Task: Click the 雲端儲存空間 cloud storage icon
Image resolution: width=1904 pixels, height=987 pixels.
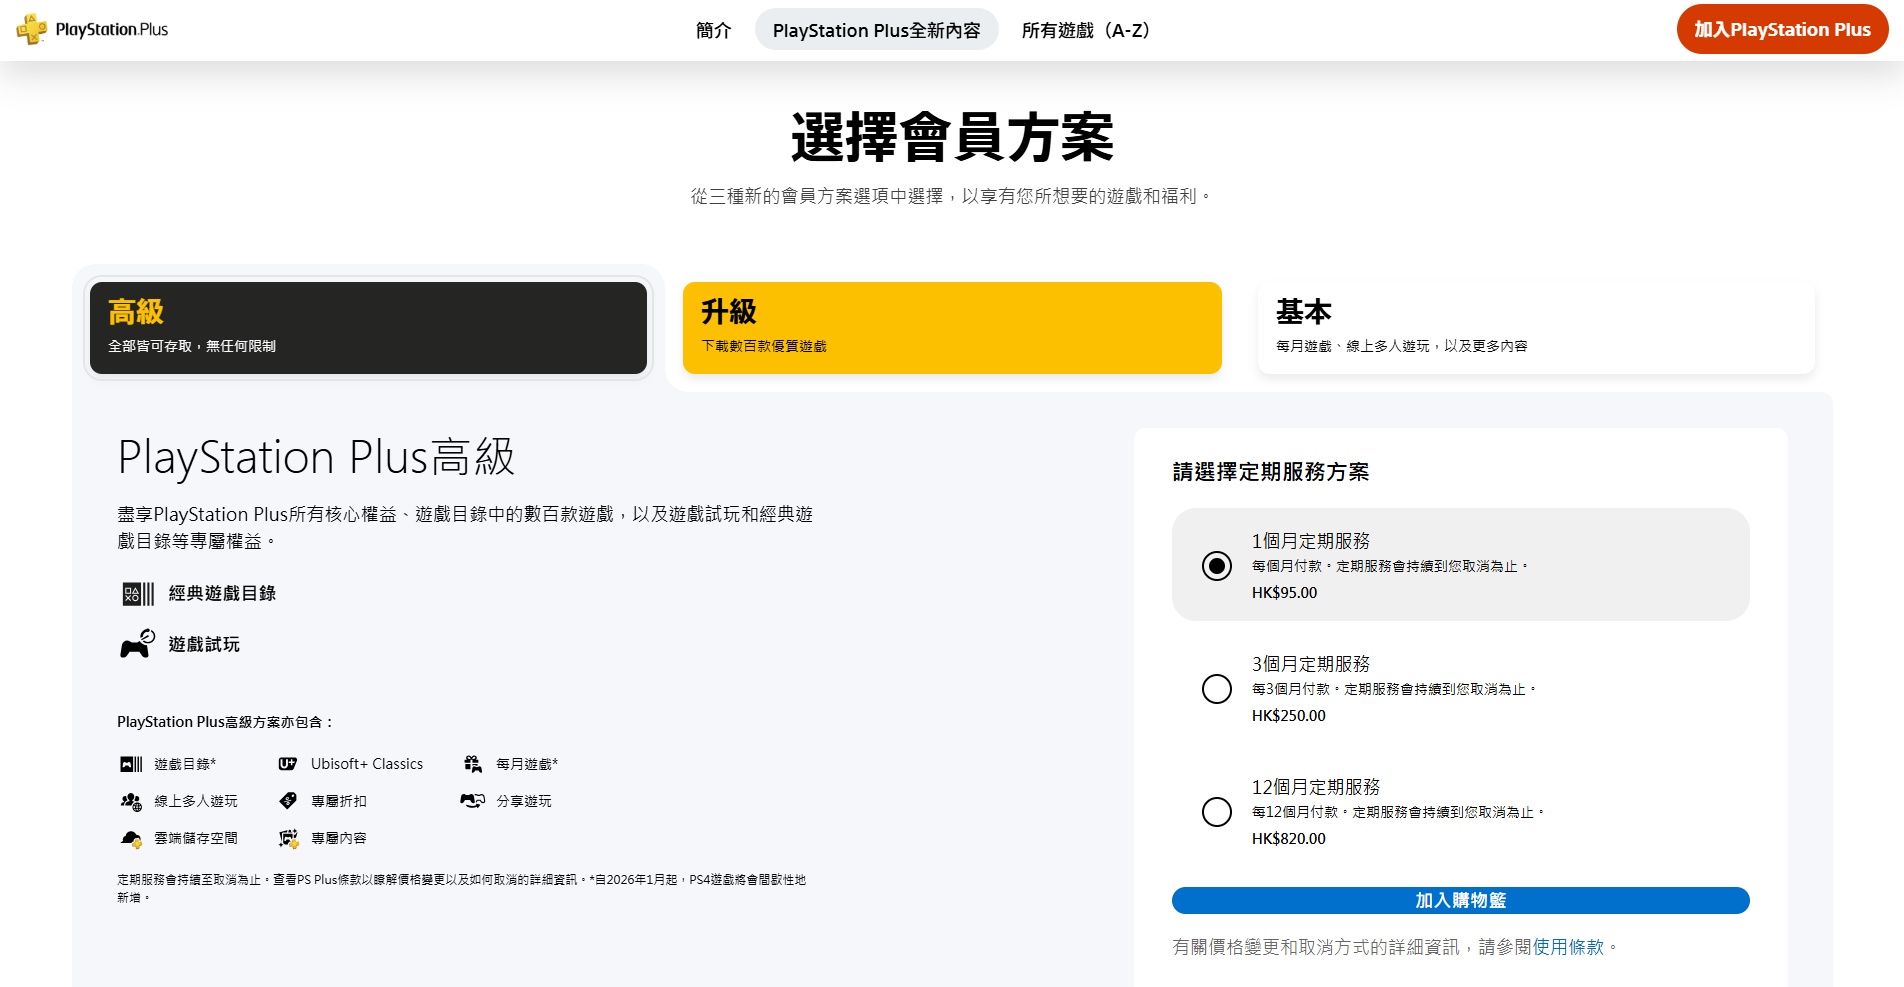Action: [131, 838]
